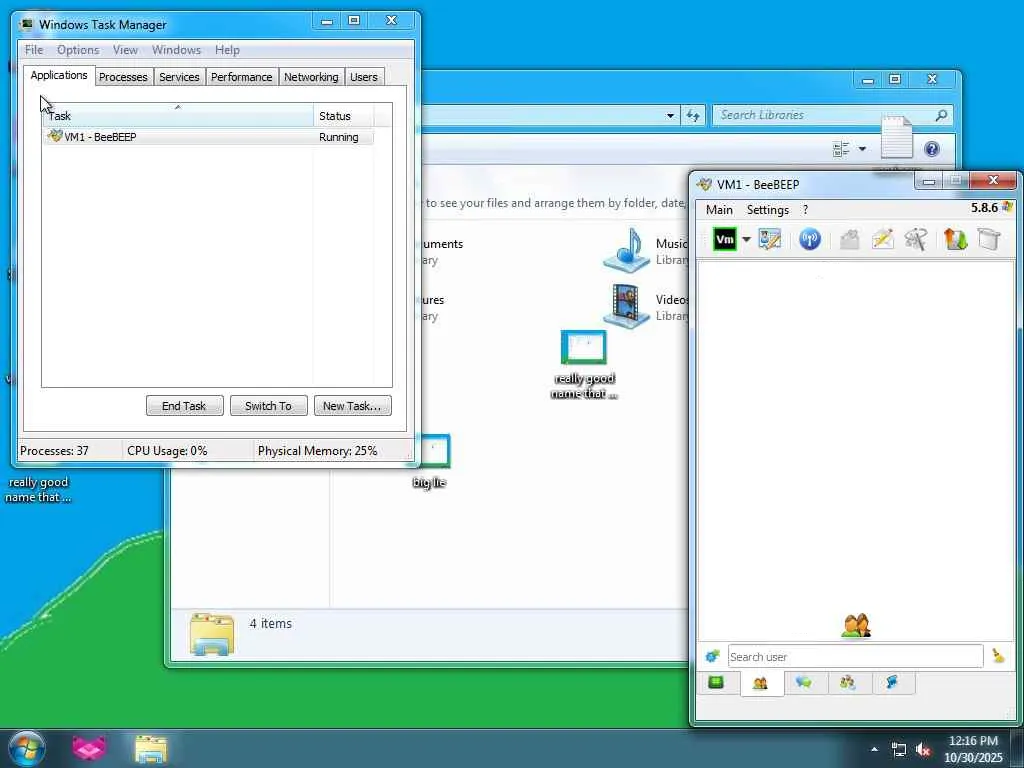Click the colorful logo beside version 5.8.6
Image resolution: width=1024 pixels, height=768 pixels.
[x=1008, y=207]
